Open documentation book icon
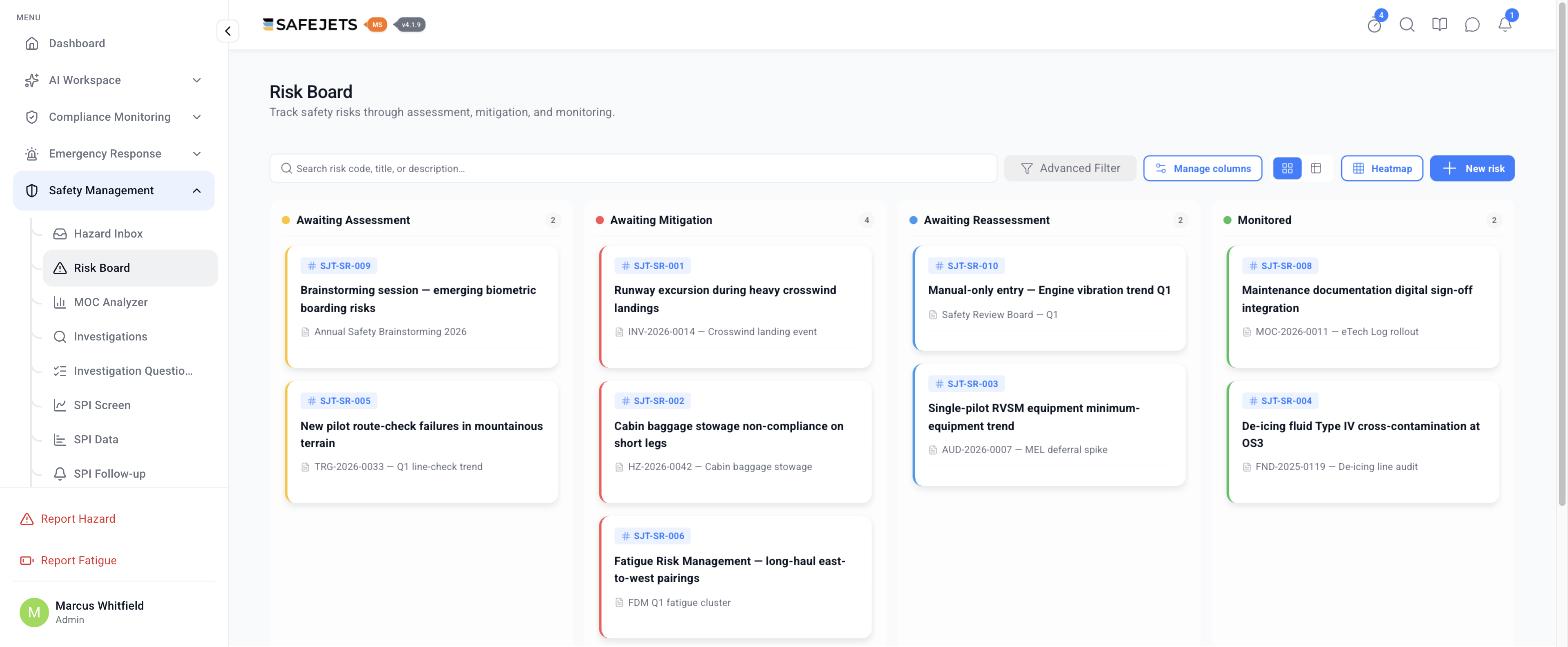 [x=1440, y=25]
